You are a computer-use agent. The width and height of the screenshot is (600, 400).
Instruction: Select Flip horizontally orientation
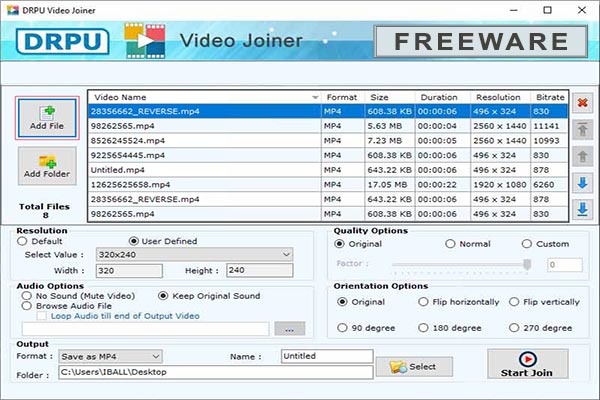(423, 302)
